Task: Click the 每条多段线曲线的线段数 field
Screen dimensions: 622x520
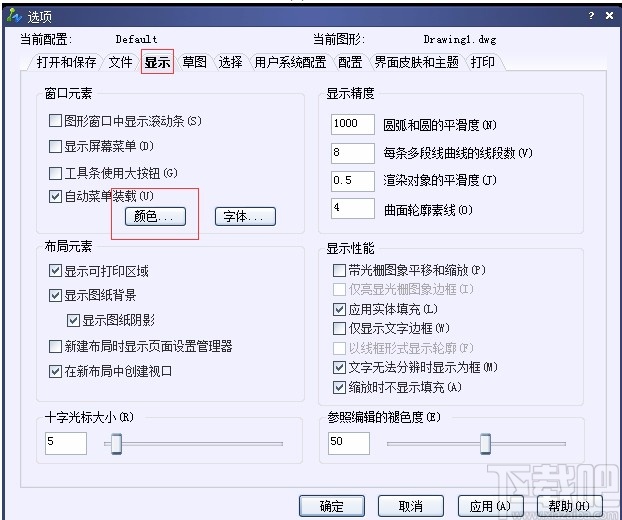Action: 353,153
